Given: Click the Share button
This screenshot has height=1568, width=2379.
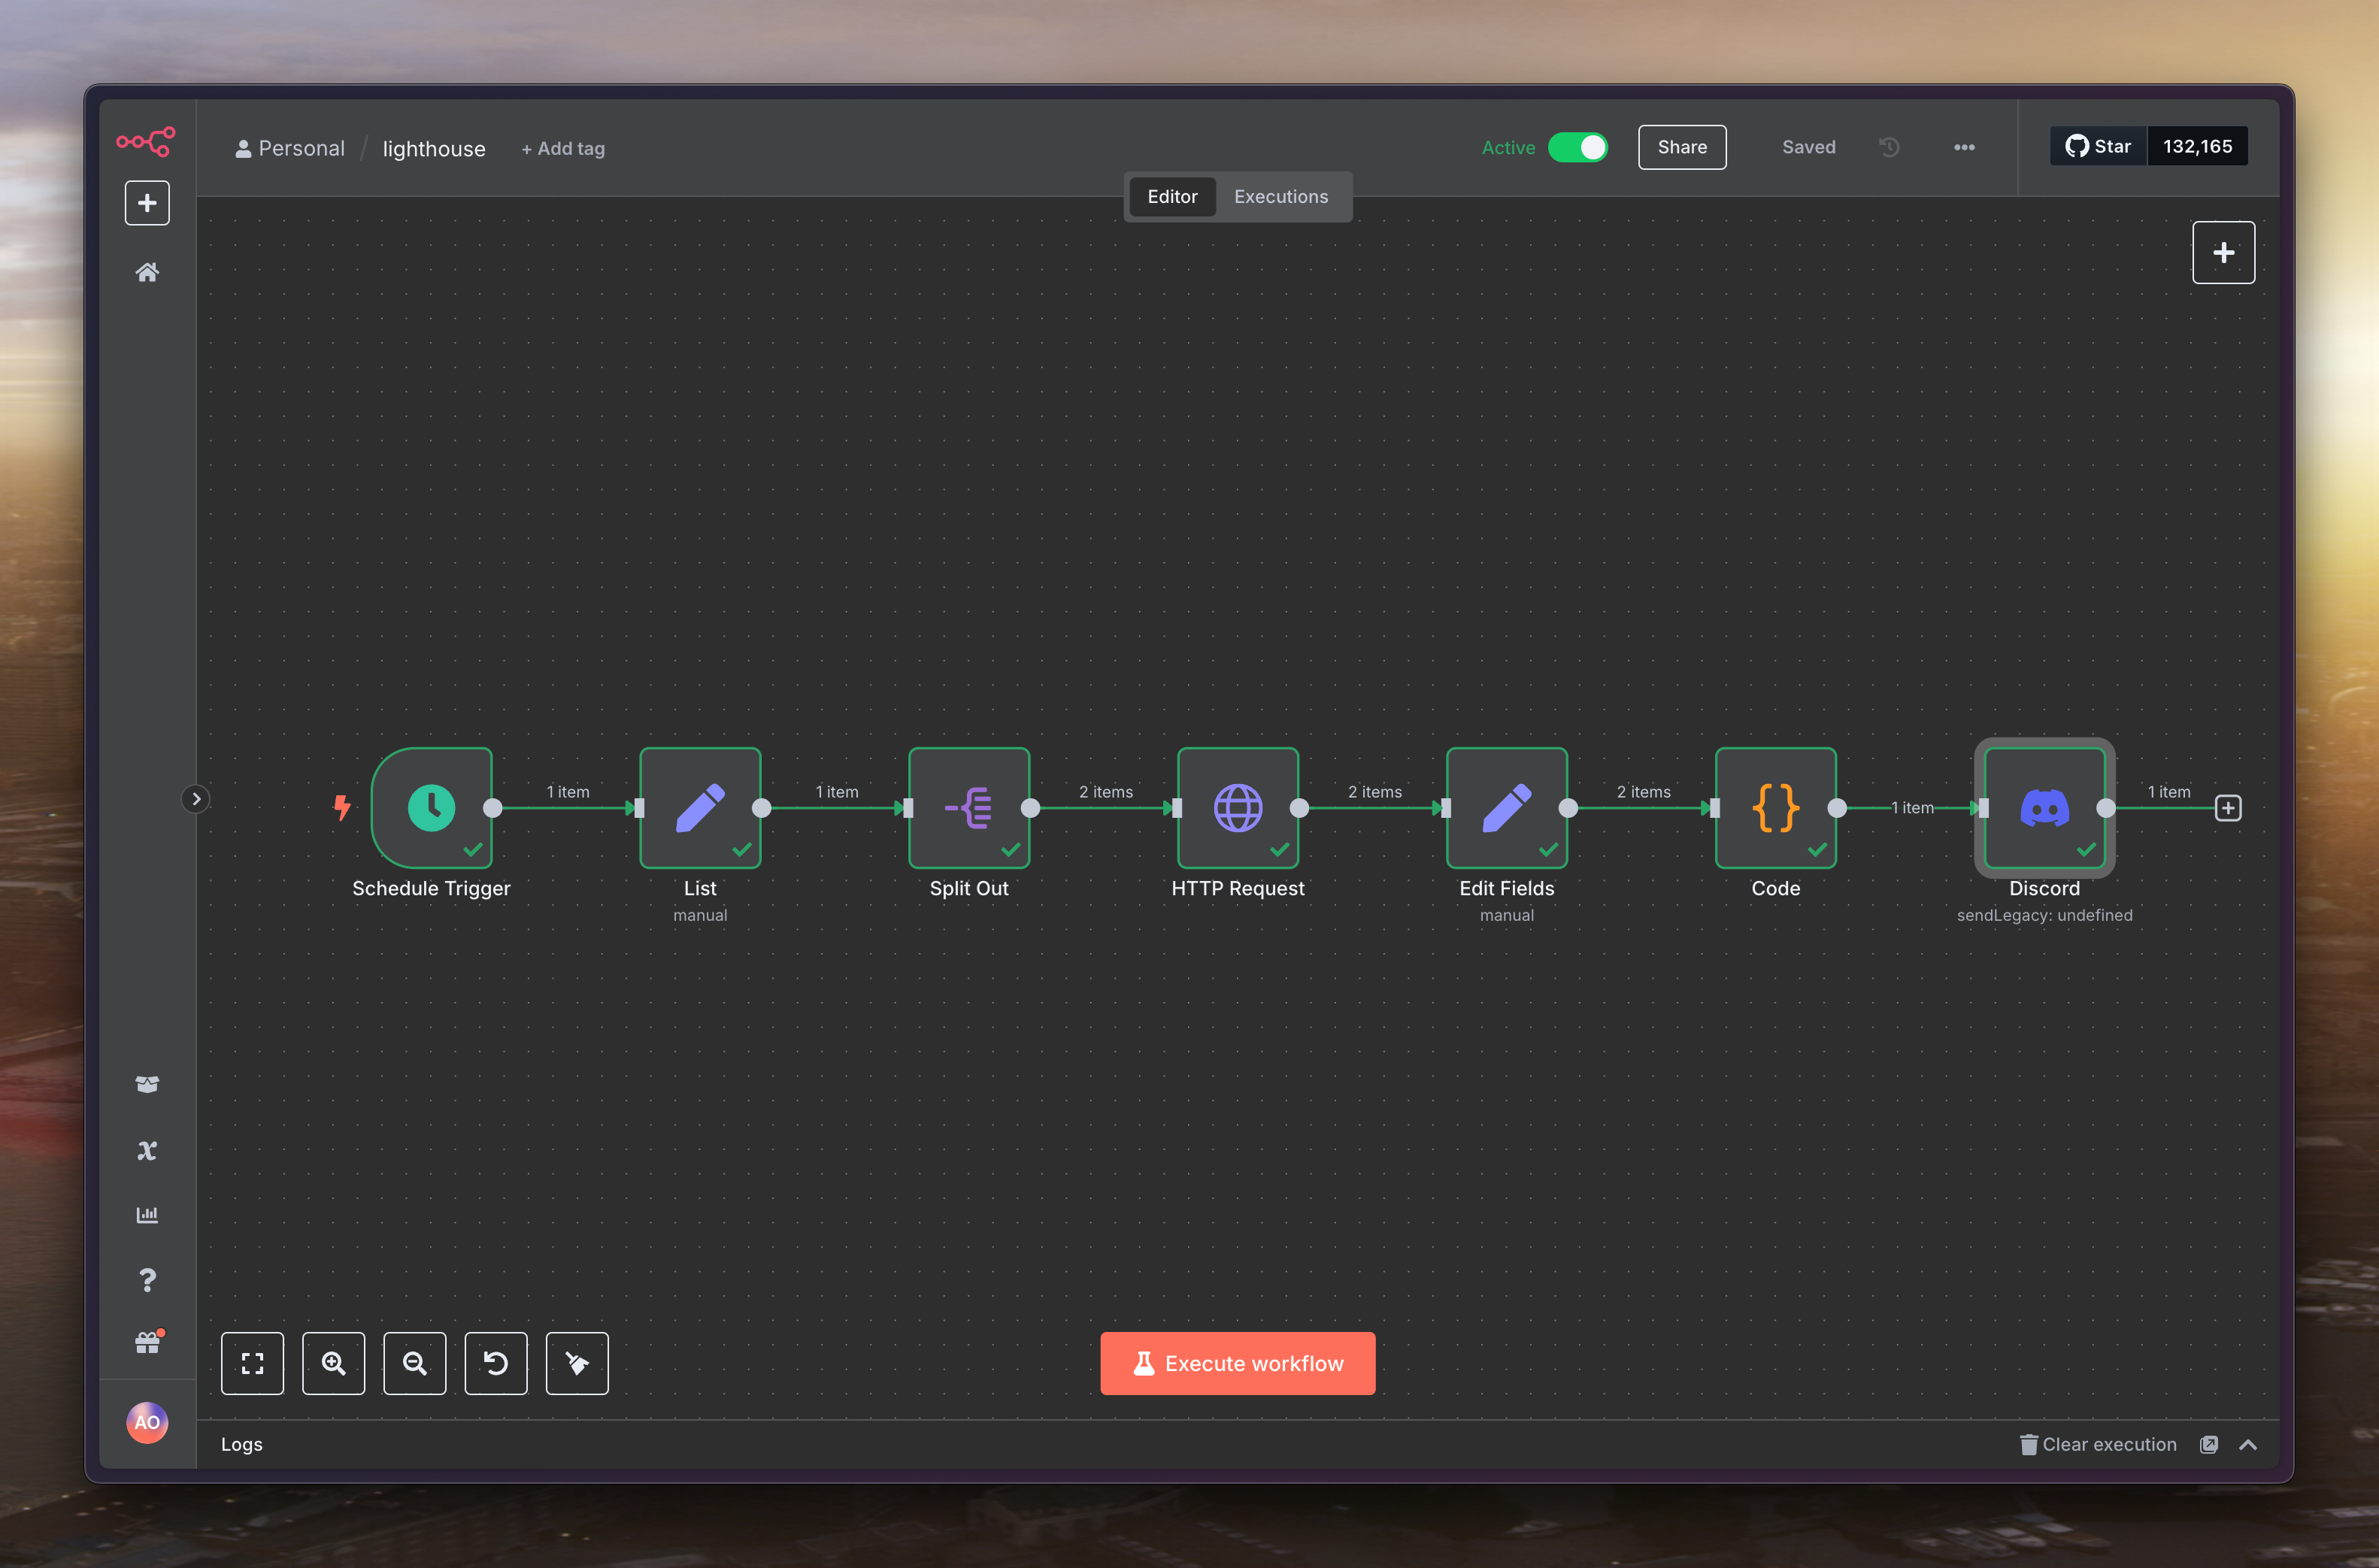Looking at the screenshot, I should point(1682,147).
